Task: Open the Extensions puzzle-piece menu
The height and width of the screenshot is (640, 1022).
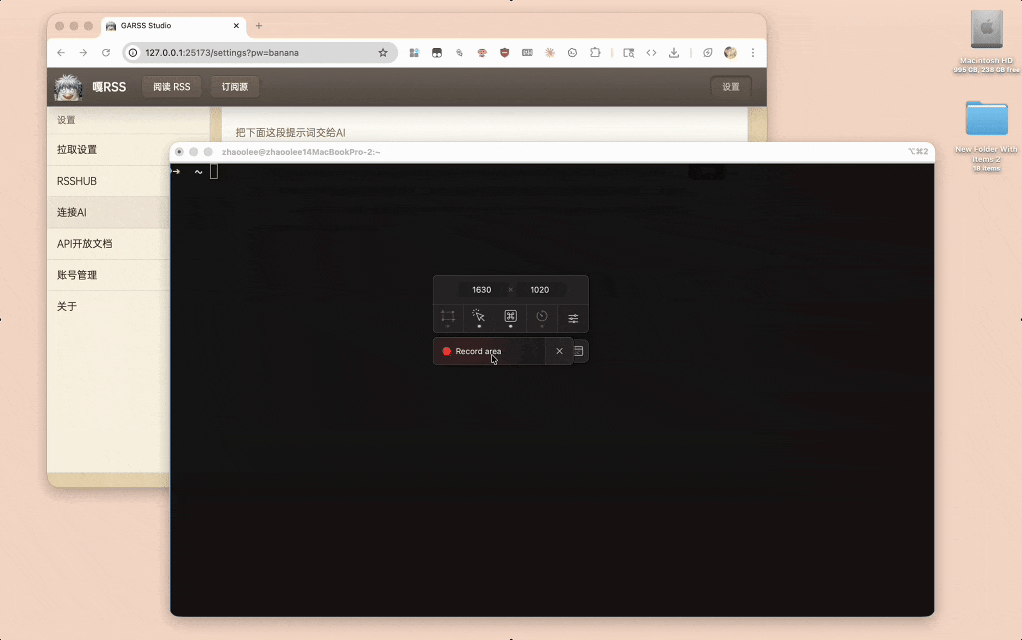Action: pyautogui.click(x=595, y=53)
